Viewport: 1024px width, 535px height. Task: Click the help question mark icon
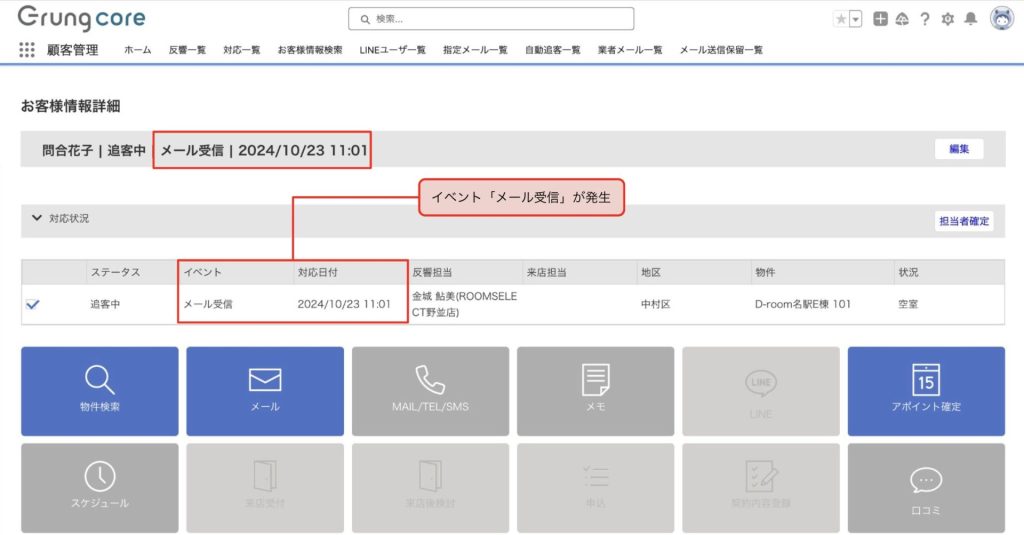(x=925, y=19)
